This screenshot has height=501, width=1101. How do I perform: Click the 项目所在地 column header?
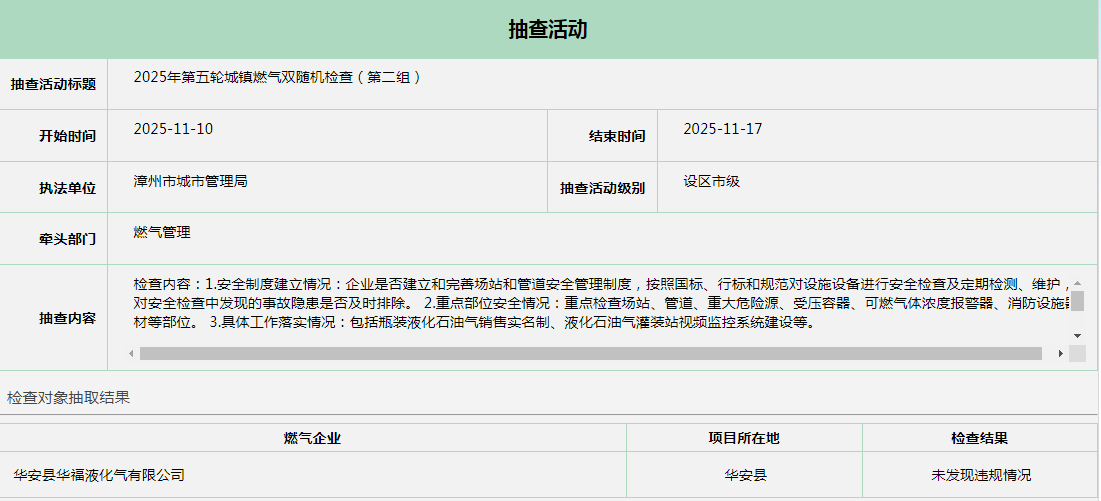pos(744,438)
